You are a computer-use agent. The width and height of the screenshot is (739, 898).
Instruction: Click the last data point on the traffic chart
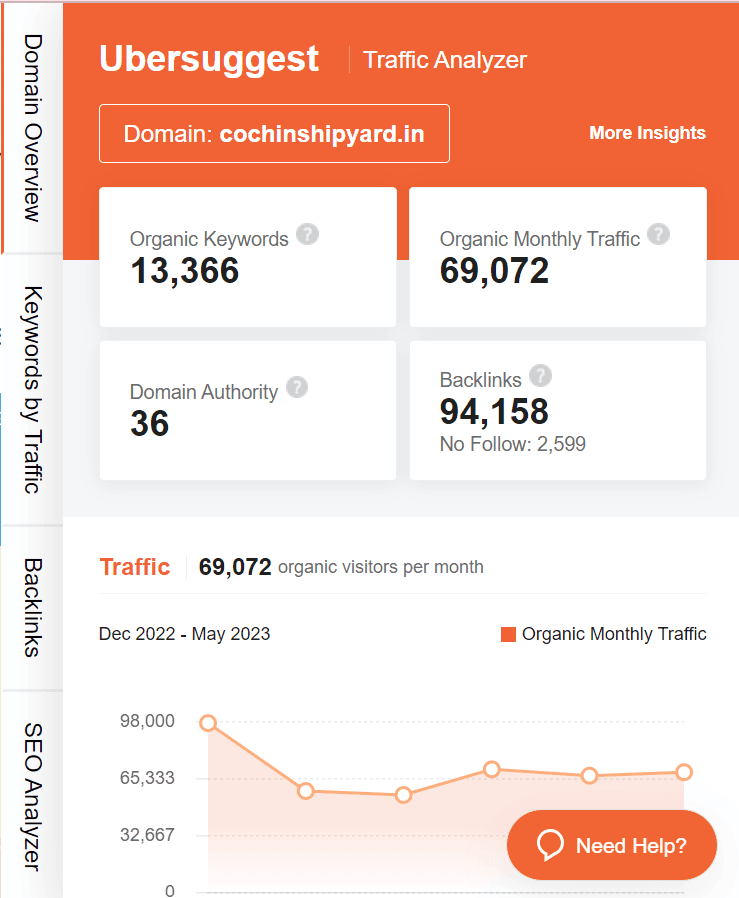pyautogui.click(x=684, y=772)
